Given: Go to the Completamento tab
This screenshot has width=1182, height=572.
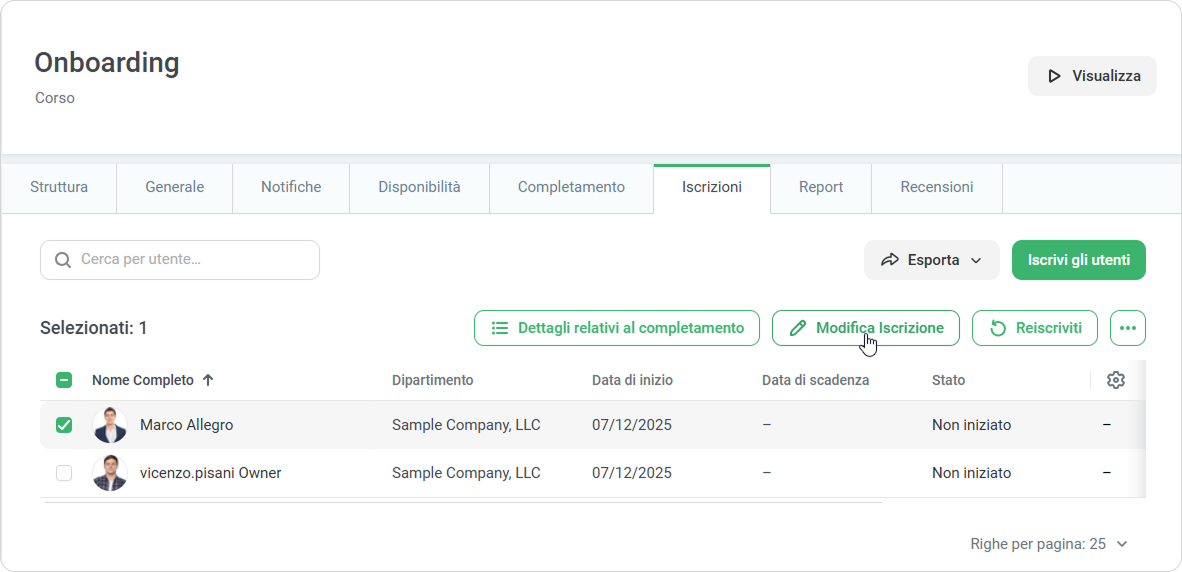Looking at the screenshot, I should (571, 187).
